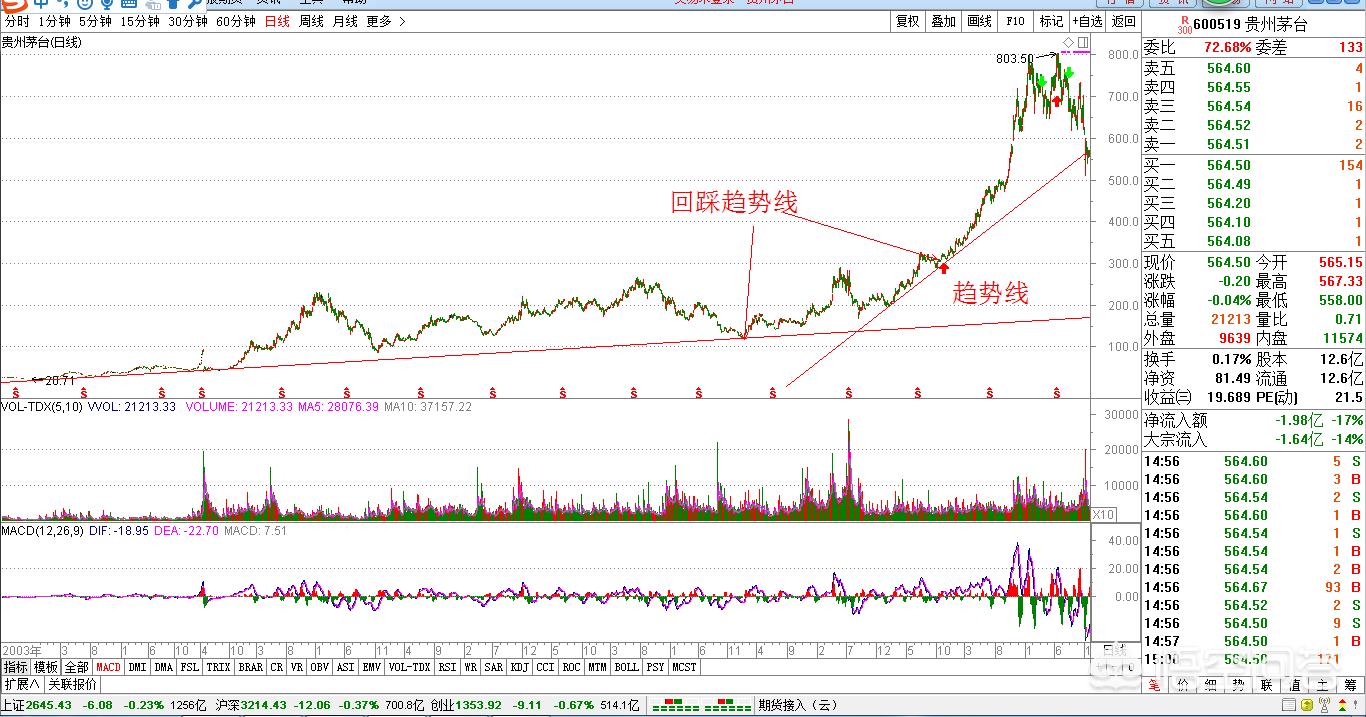Select the MTM indicator tab
1366x717 pixels.
click(x=598, y=667)
